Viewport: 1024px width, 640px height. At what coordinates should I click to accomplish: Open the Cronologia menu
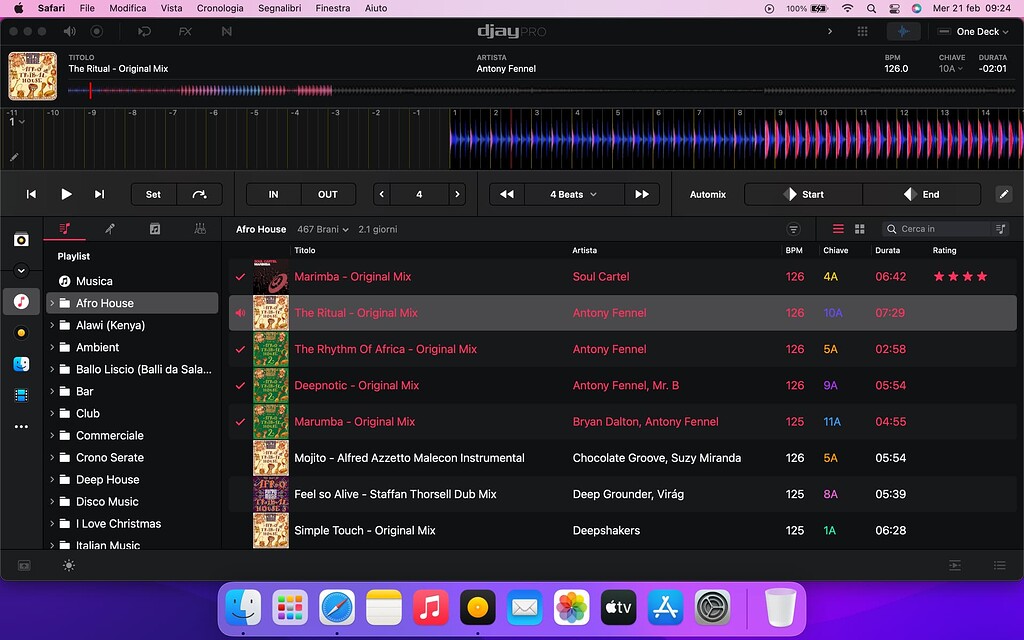(220, 8)
